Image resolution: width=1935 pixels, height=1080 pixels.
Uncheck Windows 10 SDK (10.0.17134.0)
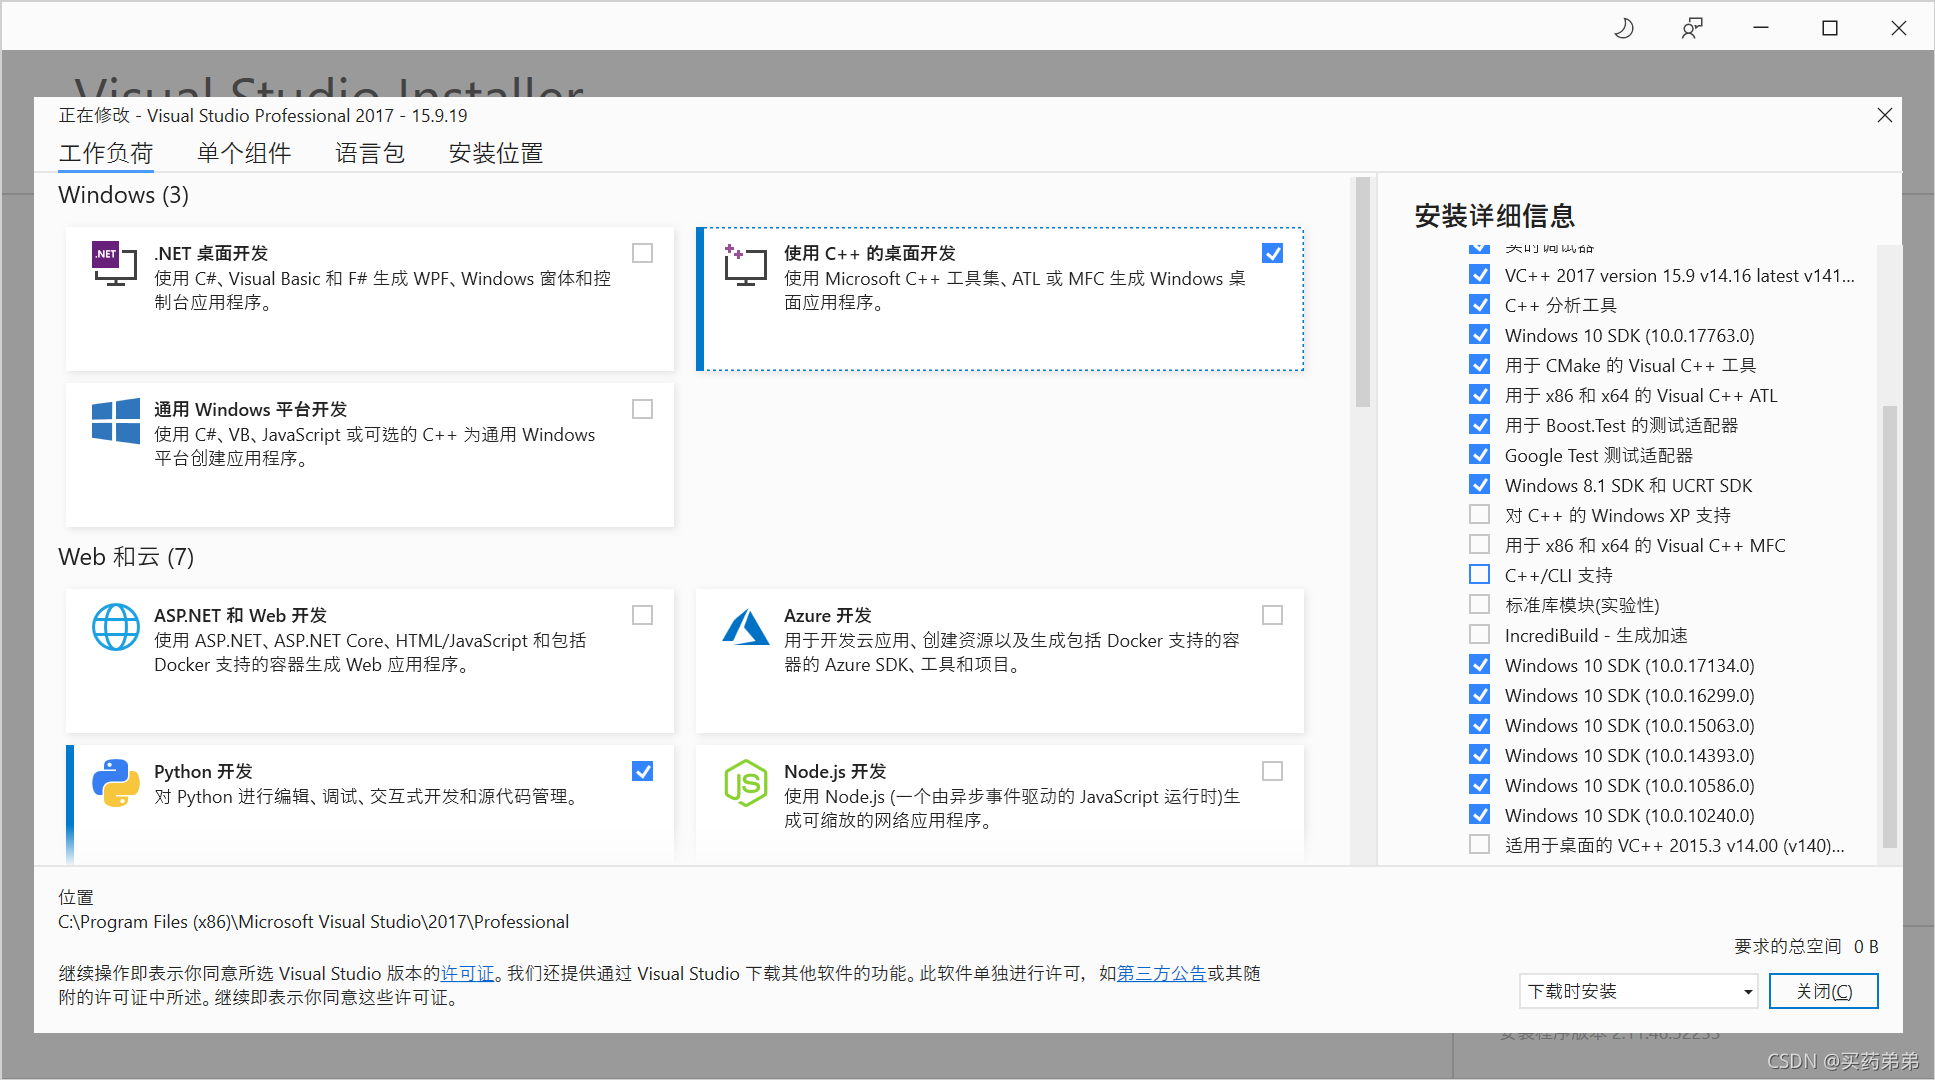click(x=1479, y=665)
